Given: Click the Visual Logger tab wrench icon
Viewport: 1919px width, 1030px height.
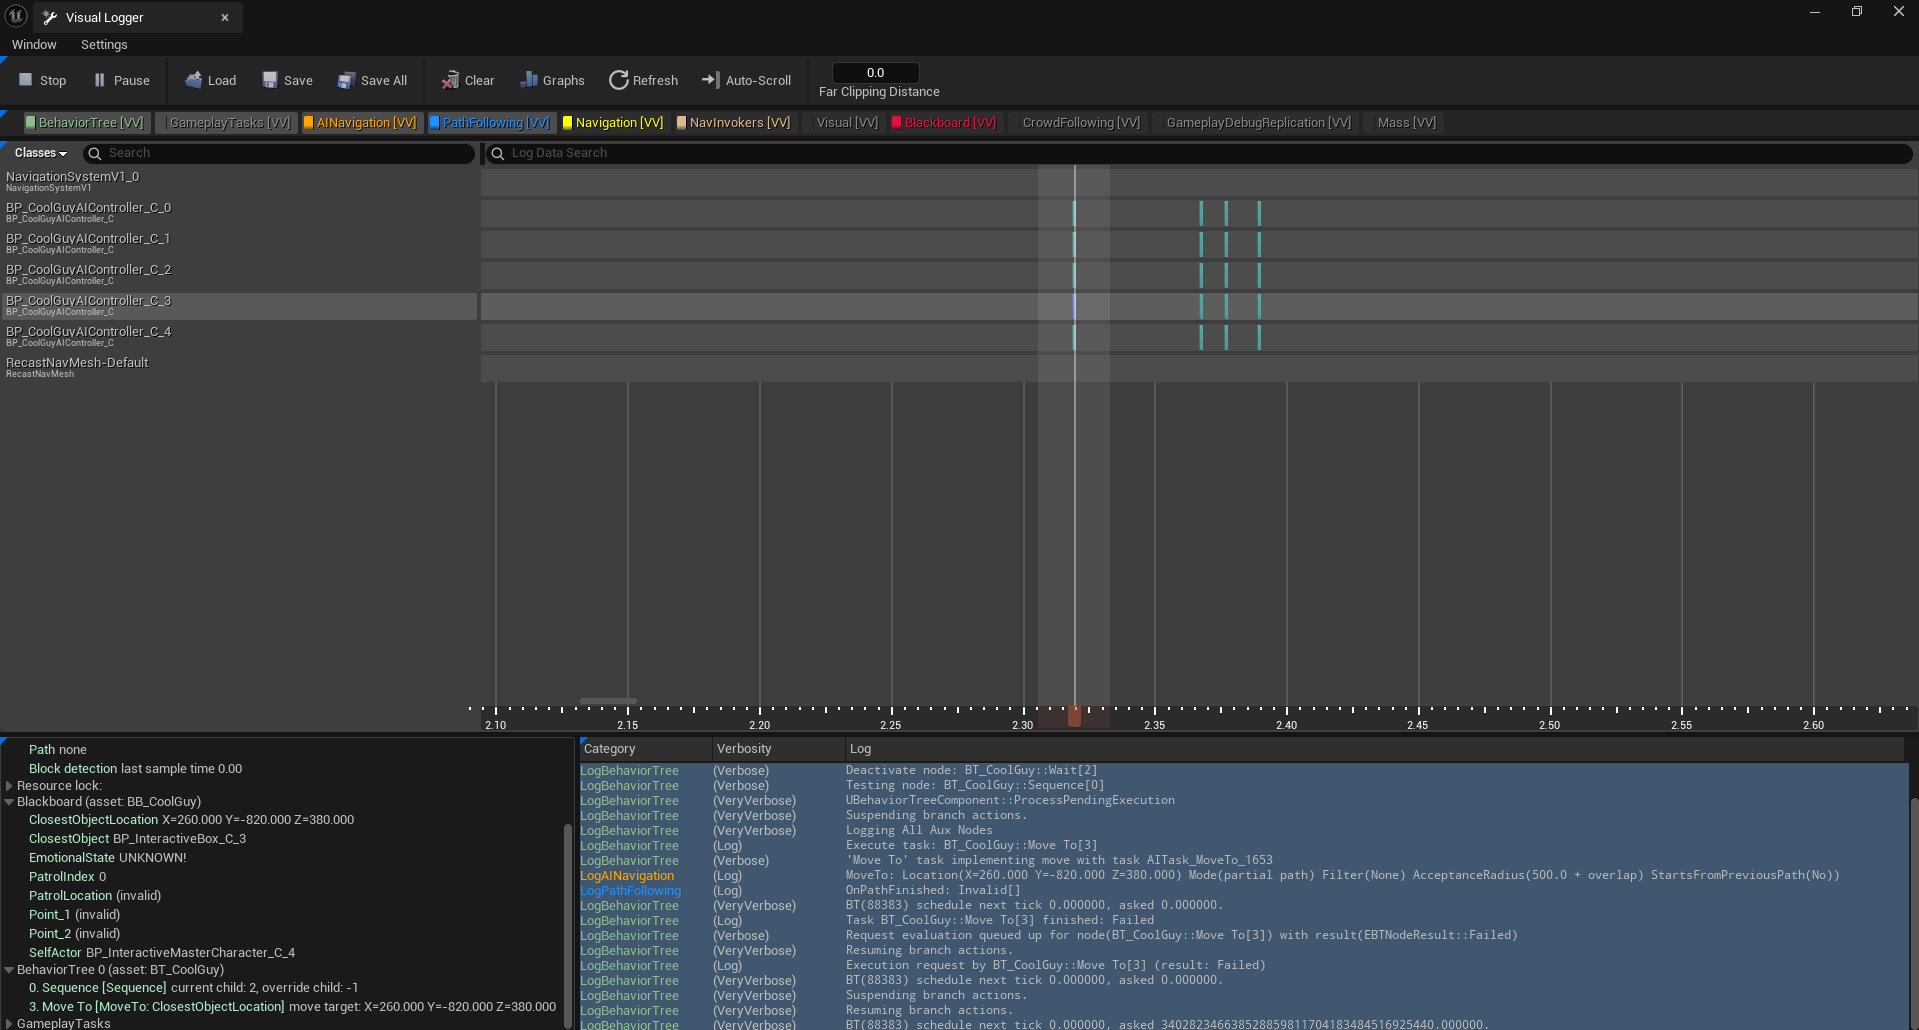Looking at the screenshot, I should coord(50,17).
